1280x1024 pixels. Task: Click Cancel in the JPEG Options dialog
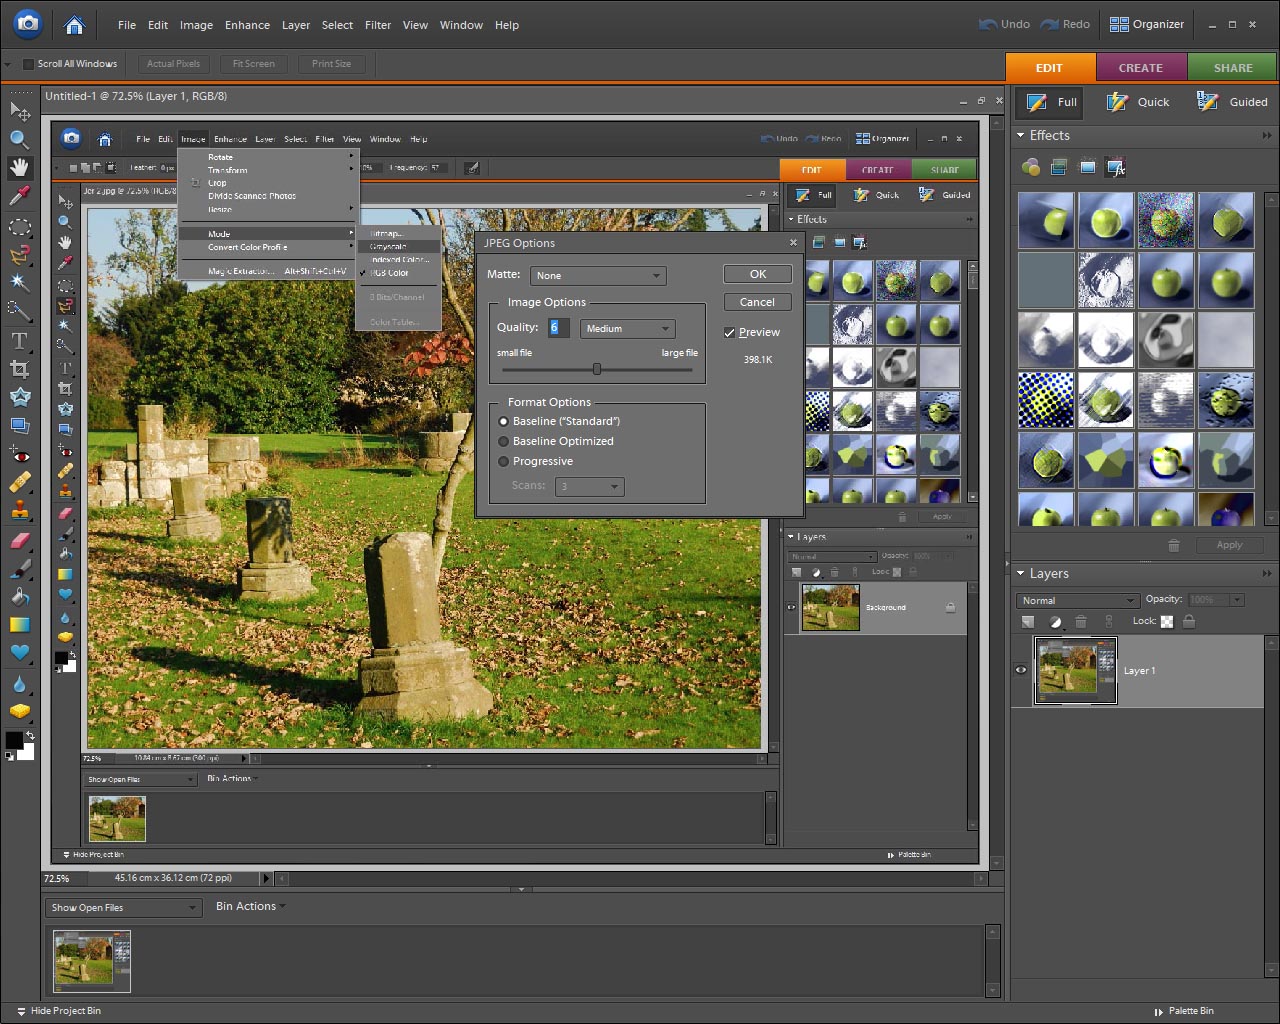758,302
